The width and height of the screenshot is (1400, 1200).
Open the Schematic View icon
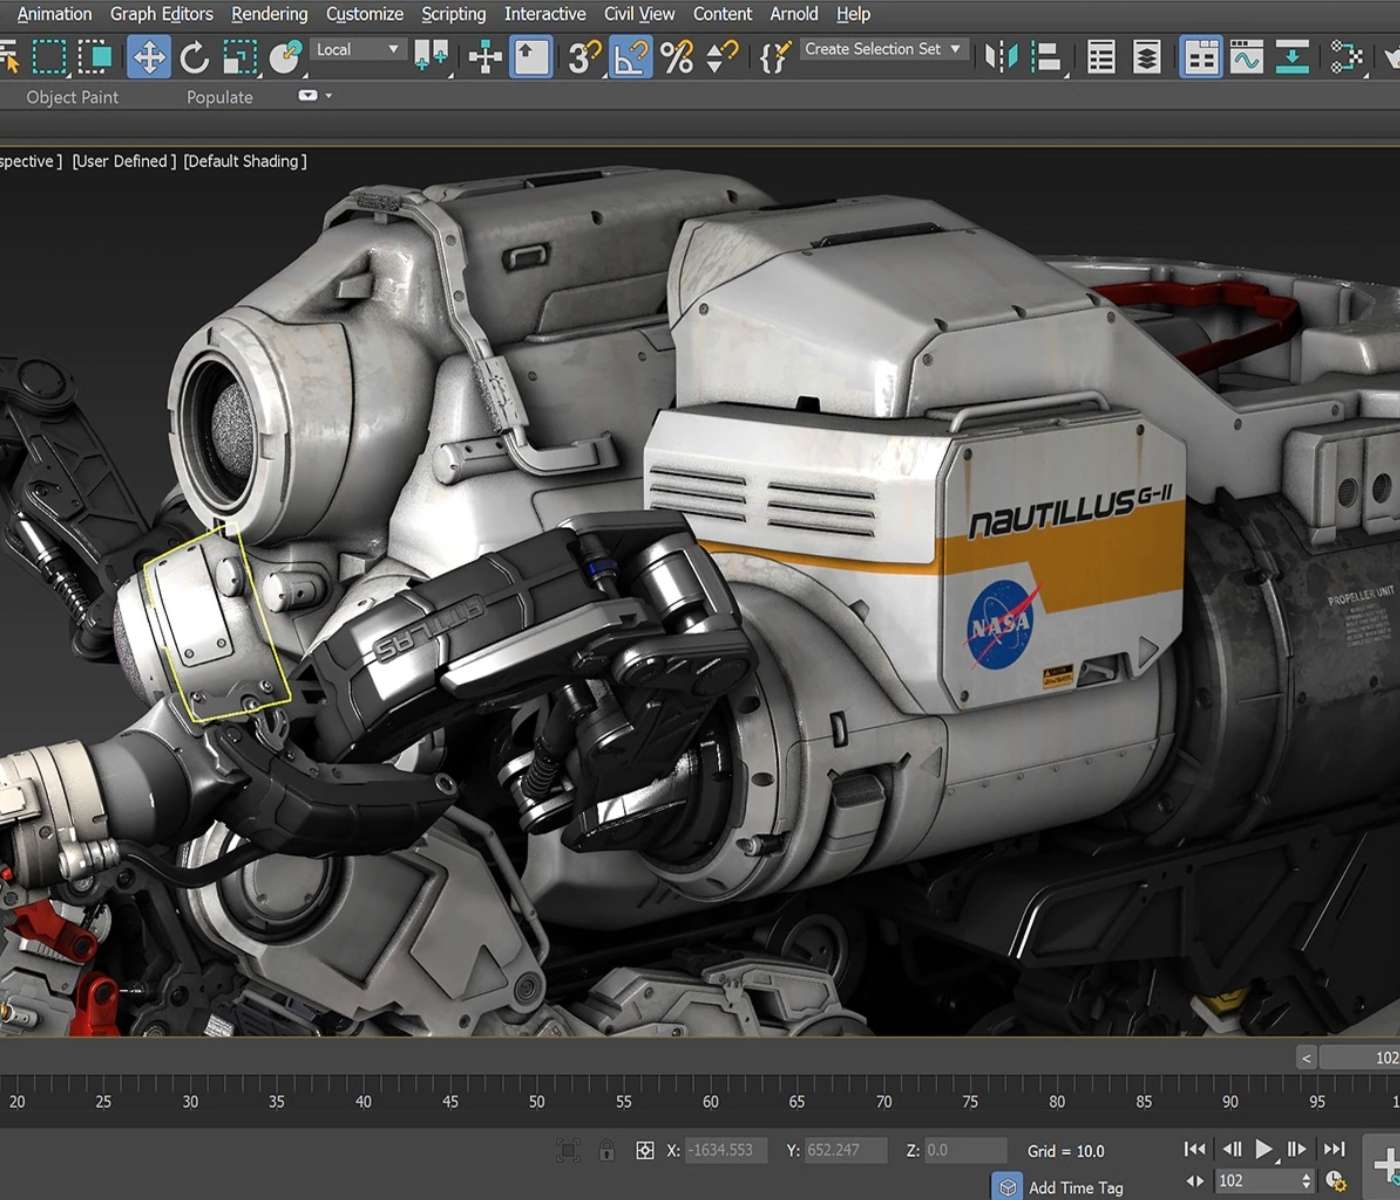(1346, 57)
